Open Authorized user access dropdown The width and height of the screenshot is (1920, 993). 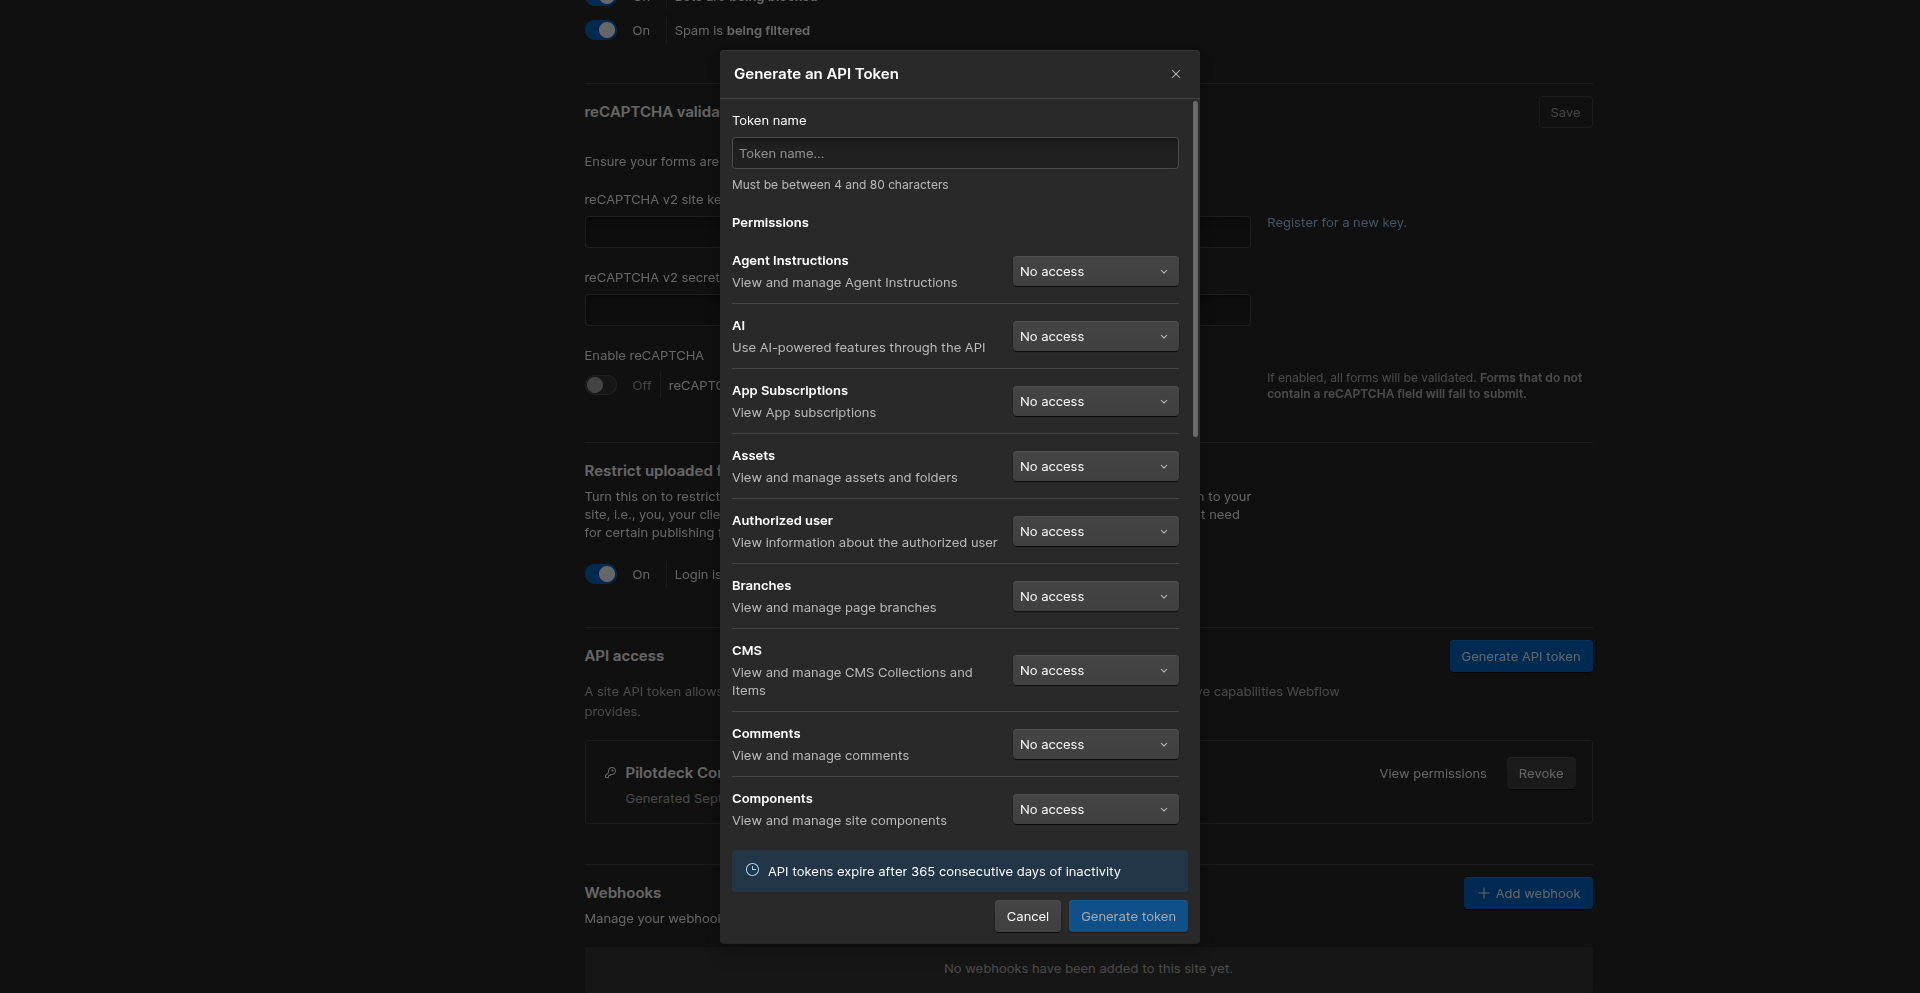coord(1095,531)
